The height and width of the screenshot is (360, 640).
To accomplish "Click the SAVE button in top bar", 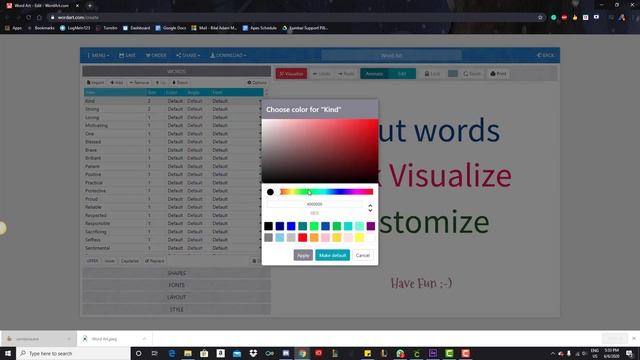I will click(x=127, y=55).
